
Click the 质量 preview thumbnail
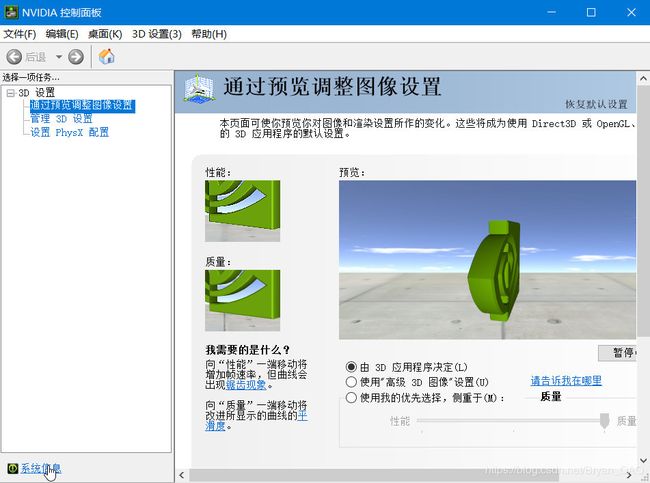pos(243,300)
